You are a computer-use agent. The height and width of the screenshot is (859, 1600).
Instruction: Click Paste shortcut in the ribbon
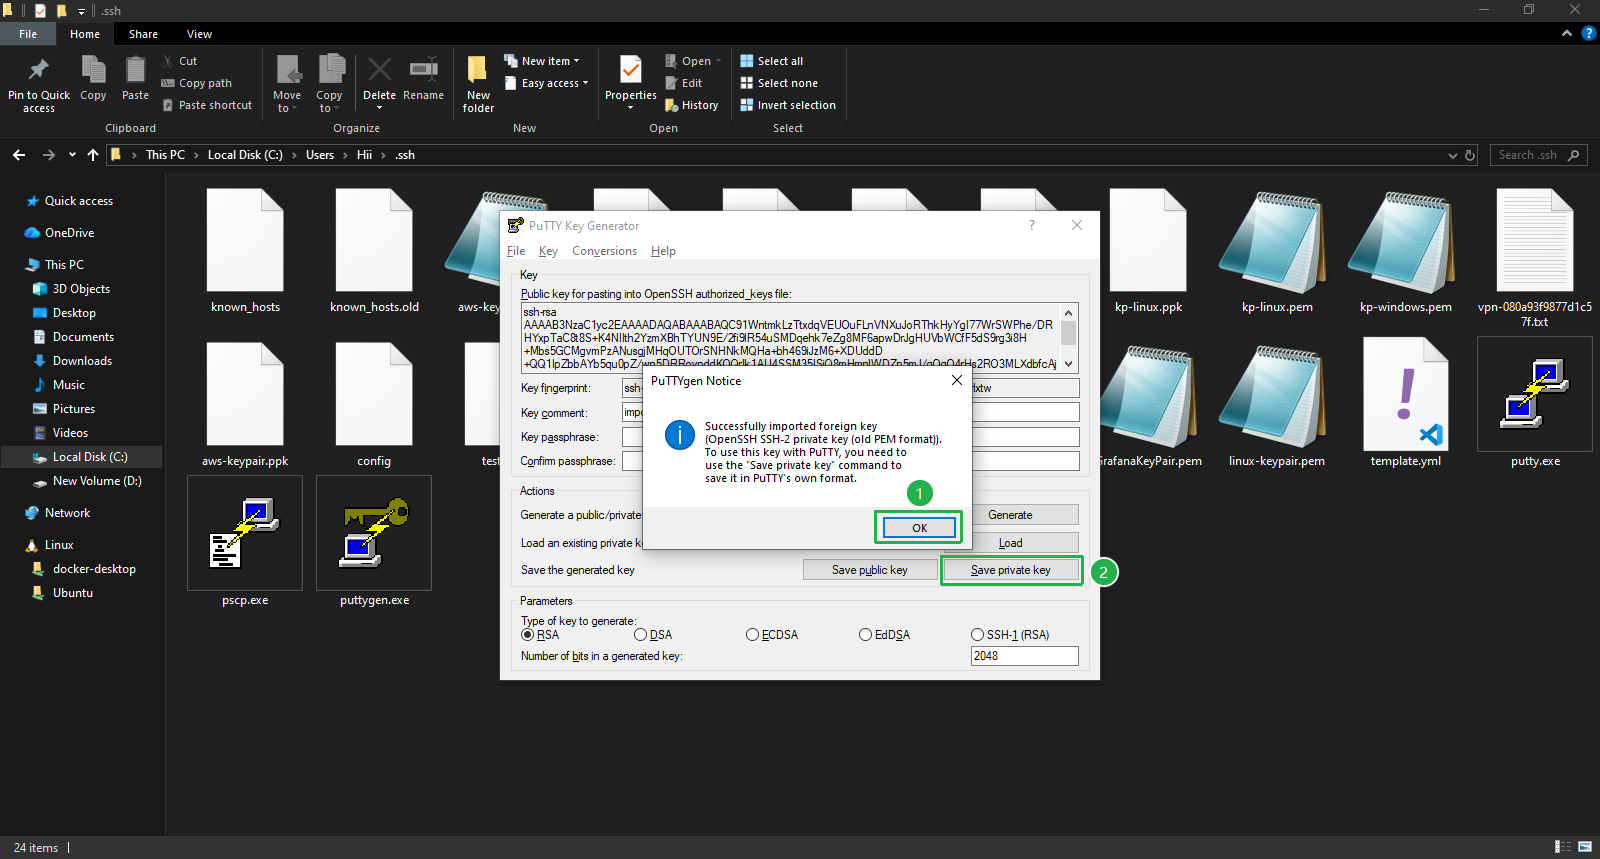(206, 105)
